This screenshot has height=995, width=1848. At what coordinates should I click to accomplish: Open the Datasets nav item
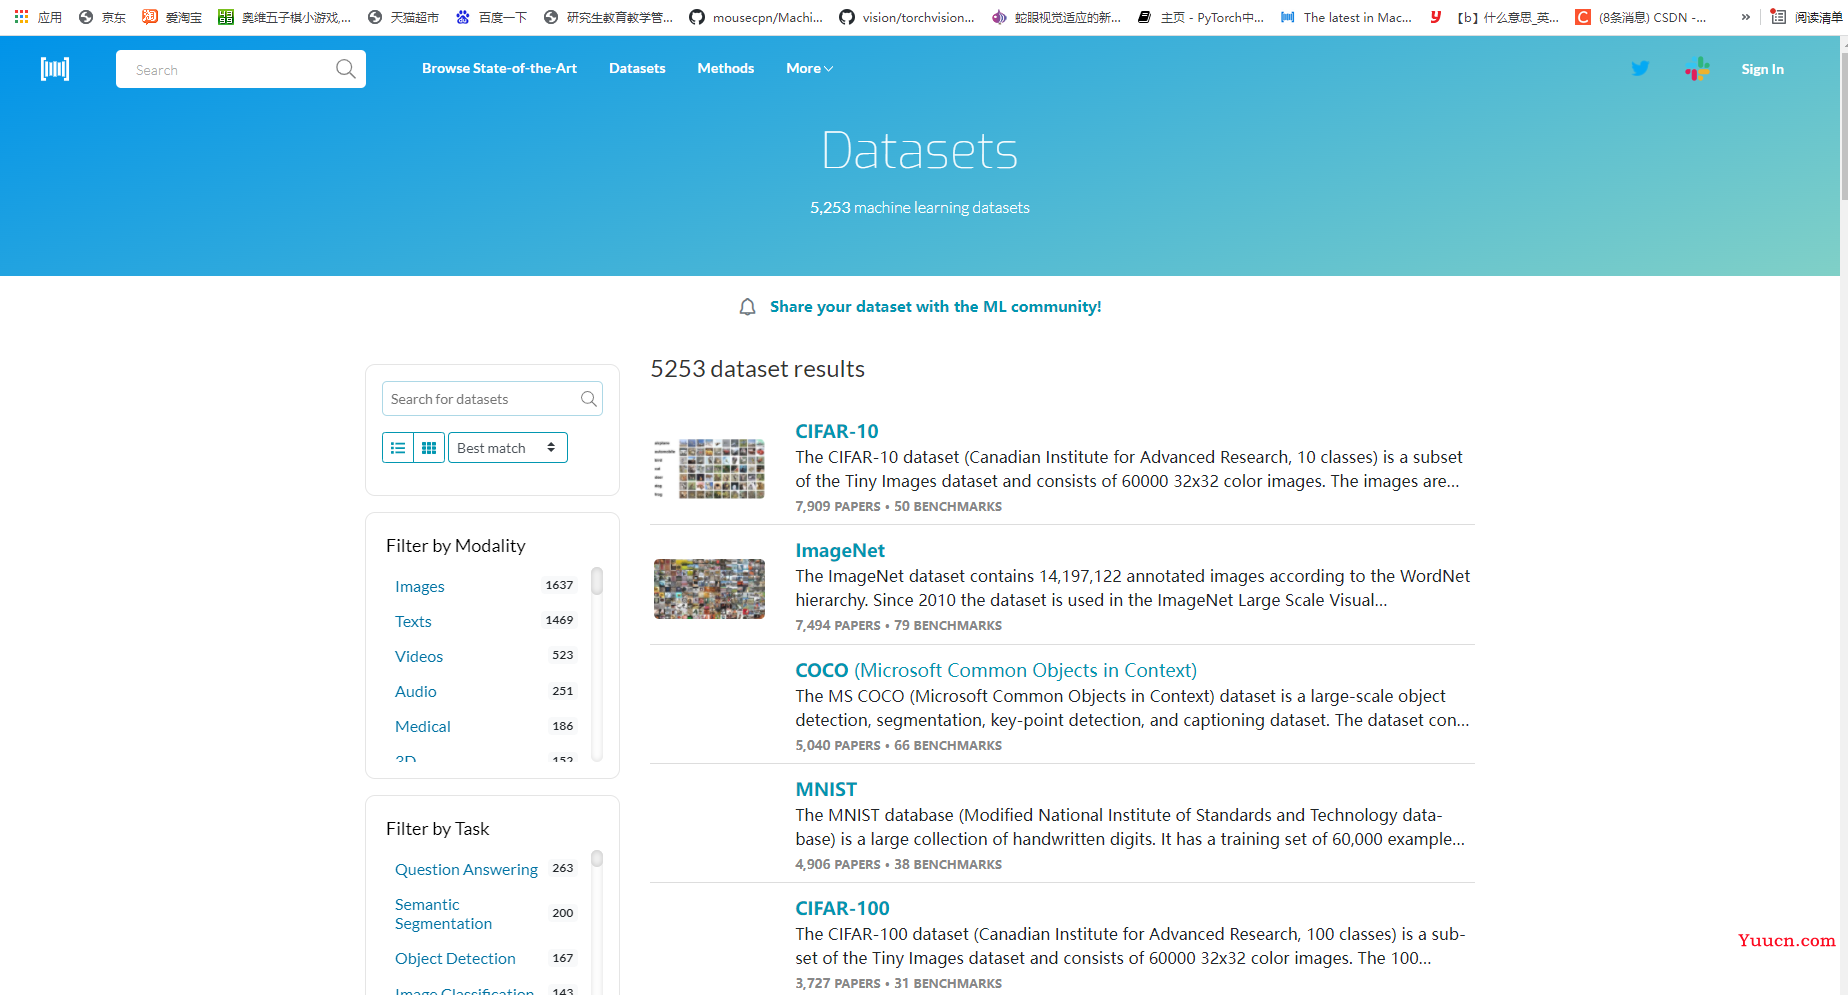point(637,68)
